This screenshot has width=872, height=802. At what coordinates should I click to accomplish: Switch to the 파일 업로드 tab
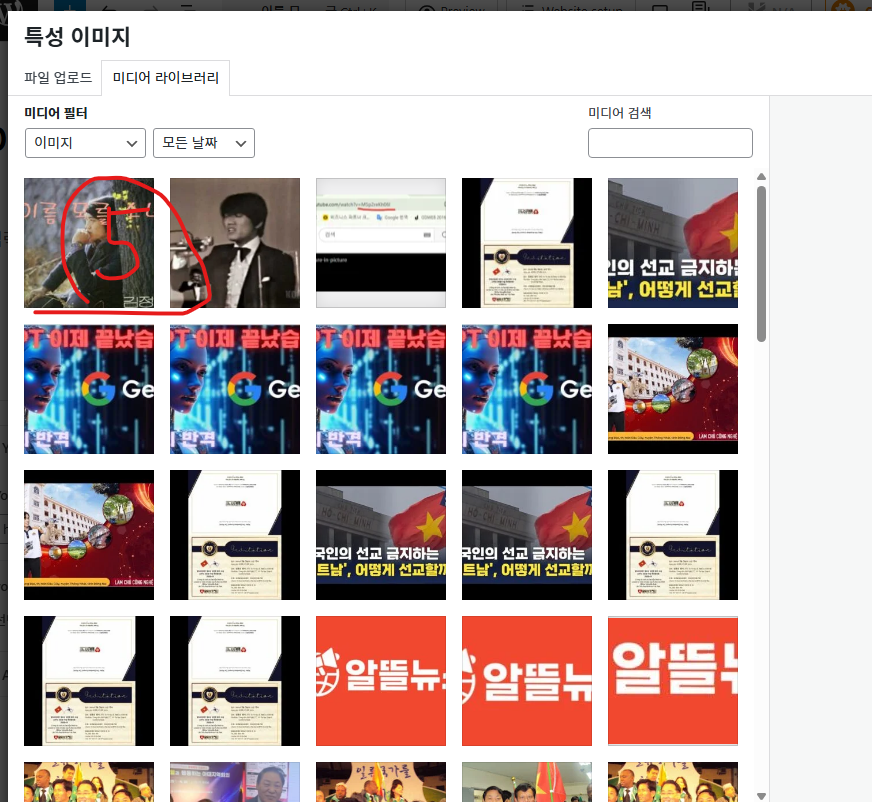point(58,77)
